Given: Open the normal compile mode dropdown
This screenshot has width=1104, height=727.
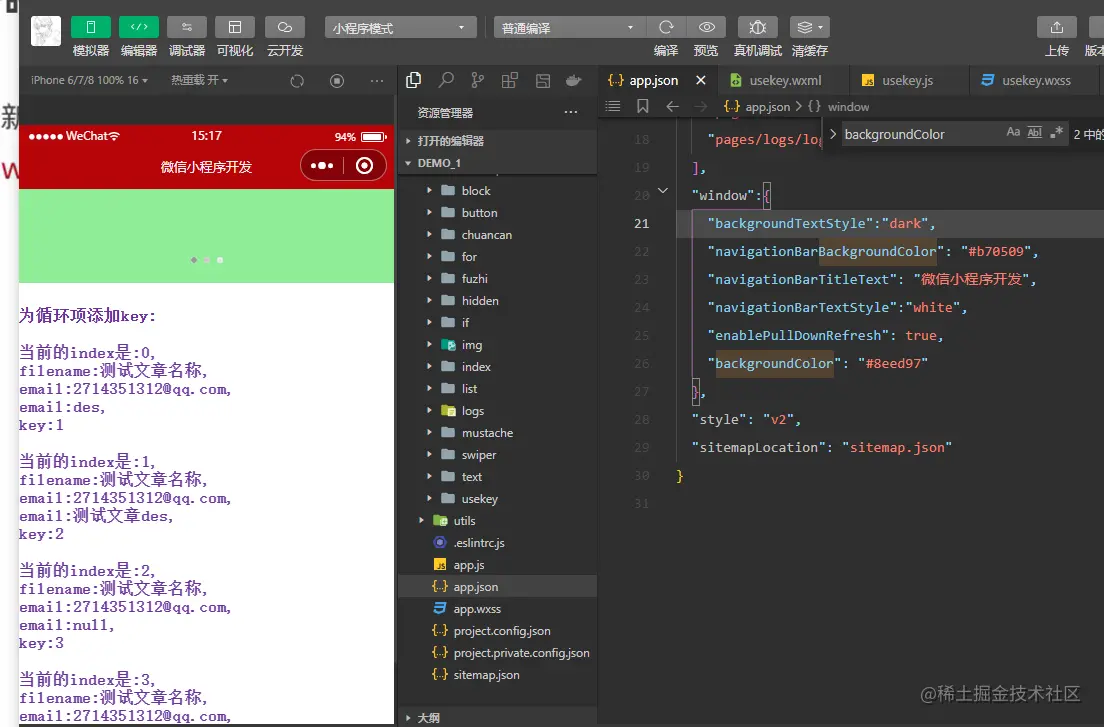Looking at the screenshot, I should (x=567, y=28).
